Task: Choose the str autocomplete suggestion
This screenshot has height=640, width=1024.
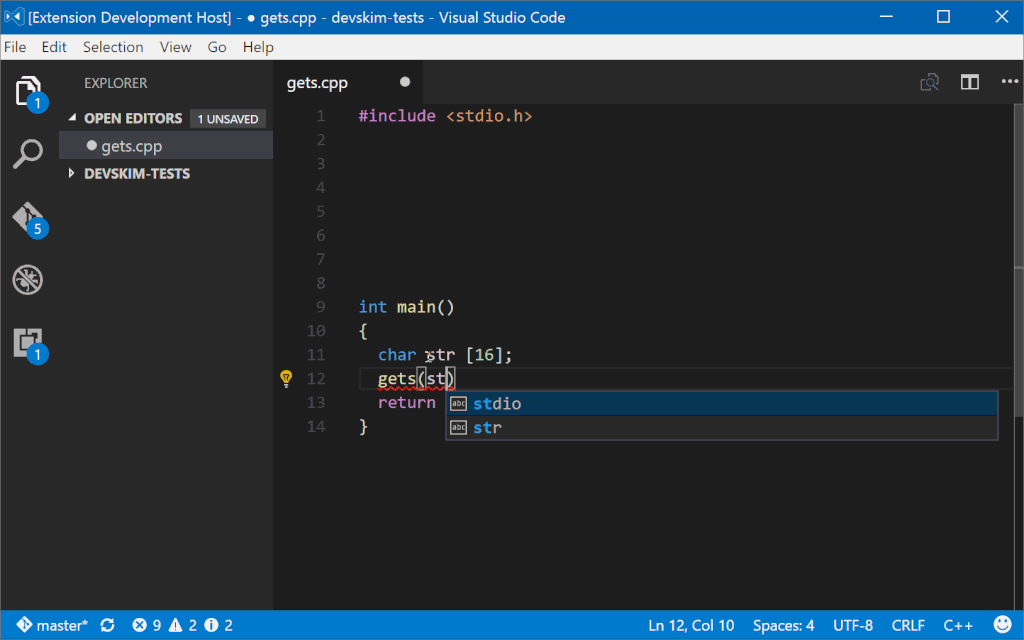Action: click(x=722, y=428)
